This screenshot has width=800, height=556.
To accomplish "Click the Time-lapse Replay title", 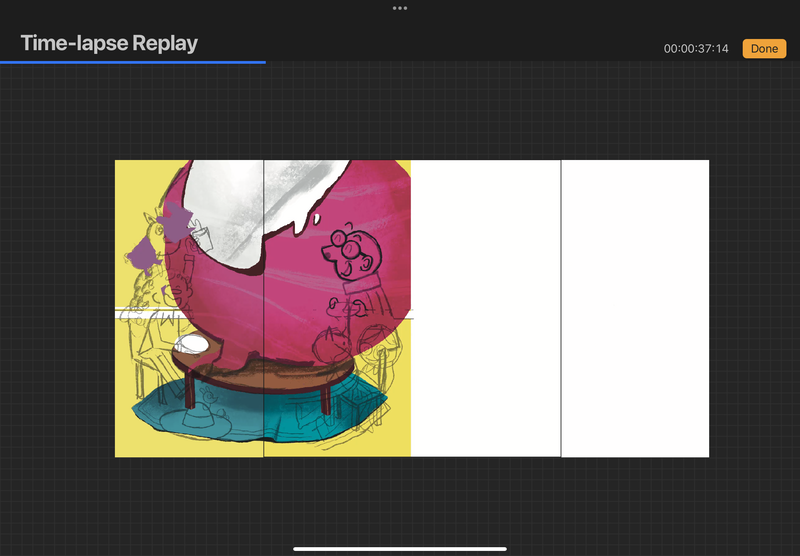I will coord(109,43).
